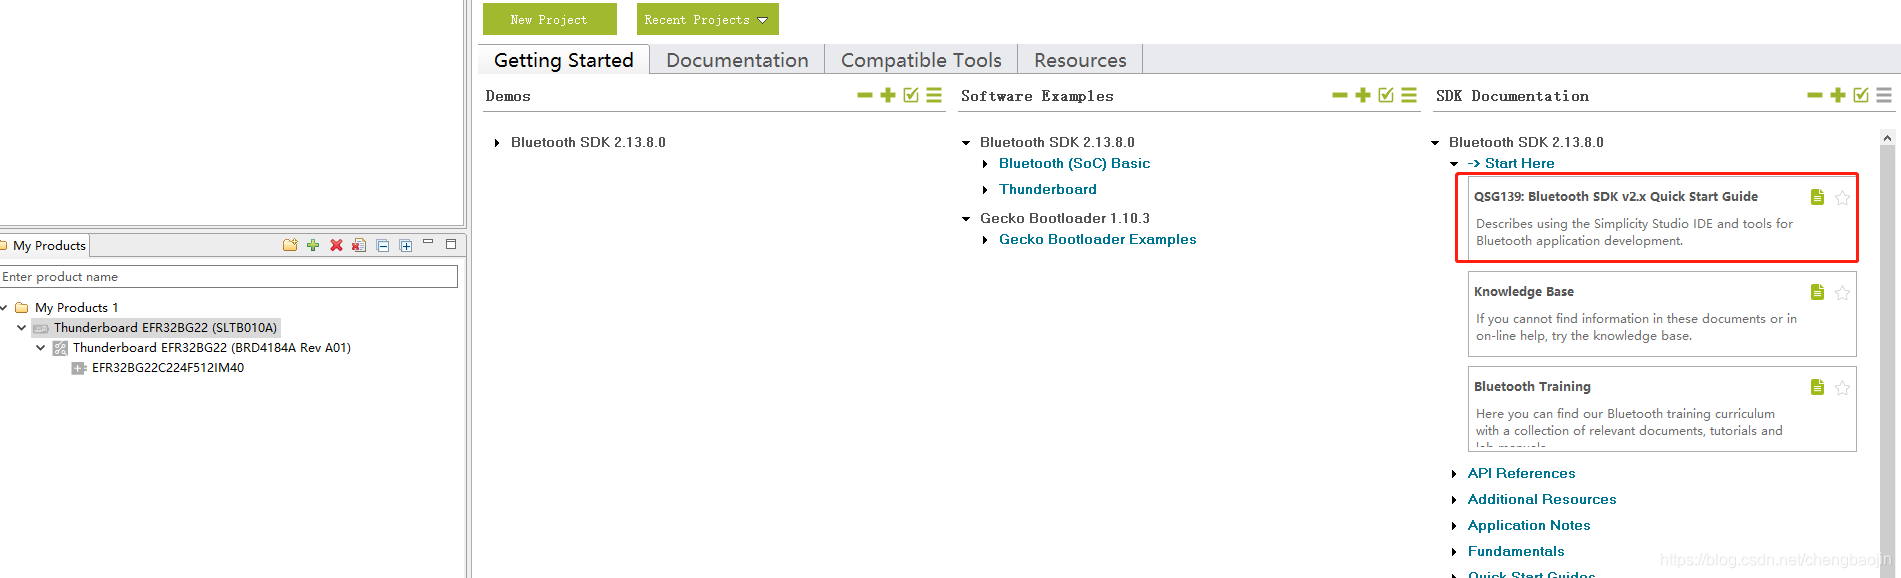Viewport: 1901px width, 578px height.
Task: Open the Recent Projects dropdown
Action: 707,19
